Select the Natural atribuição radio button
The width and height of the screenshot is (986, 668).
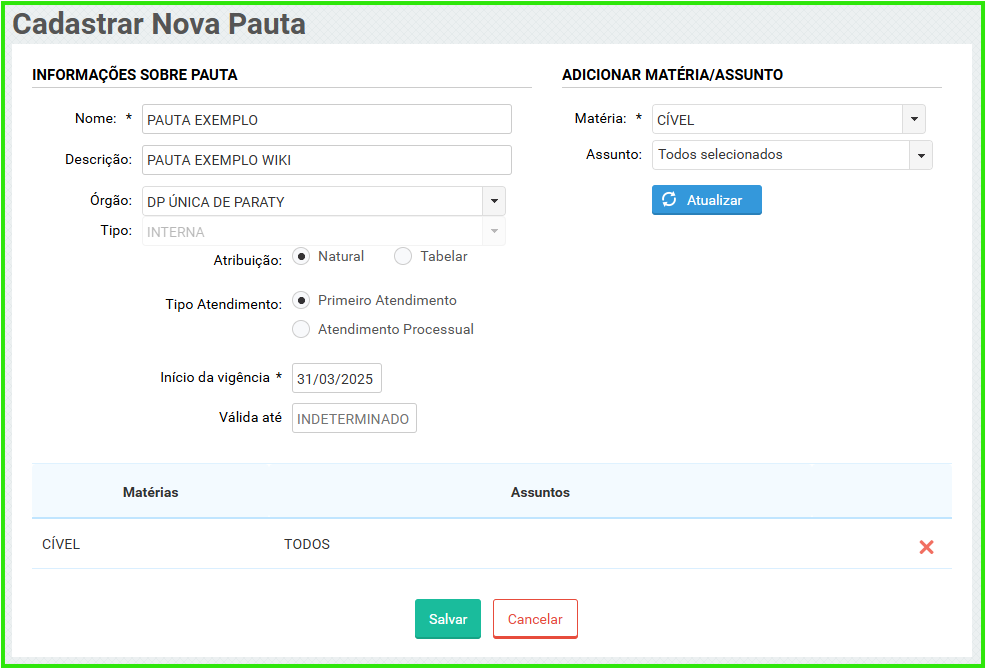coord(301,257)
